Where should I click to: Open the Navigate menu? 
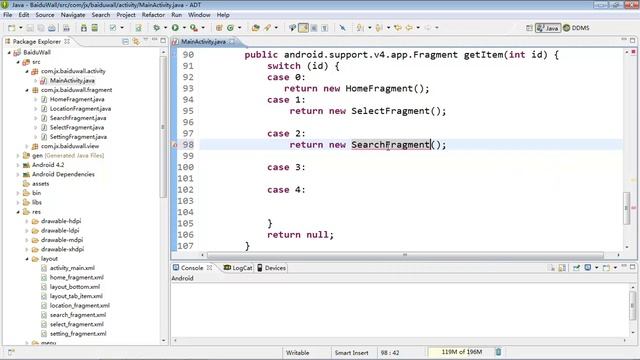click(73, 15)
